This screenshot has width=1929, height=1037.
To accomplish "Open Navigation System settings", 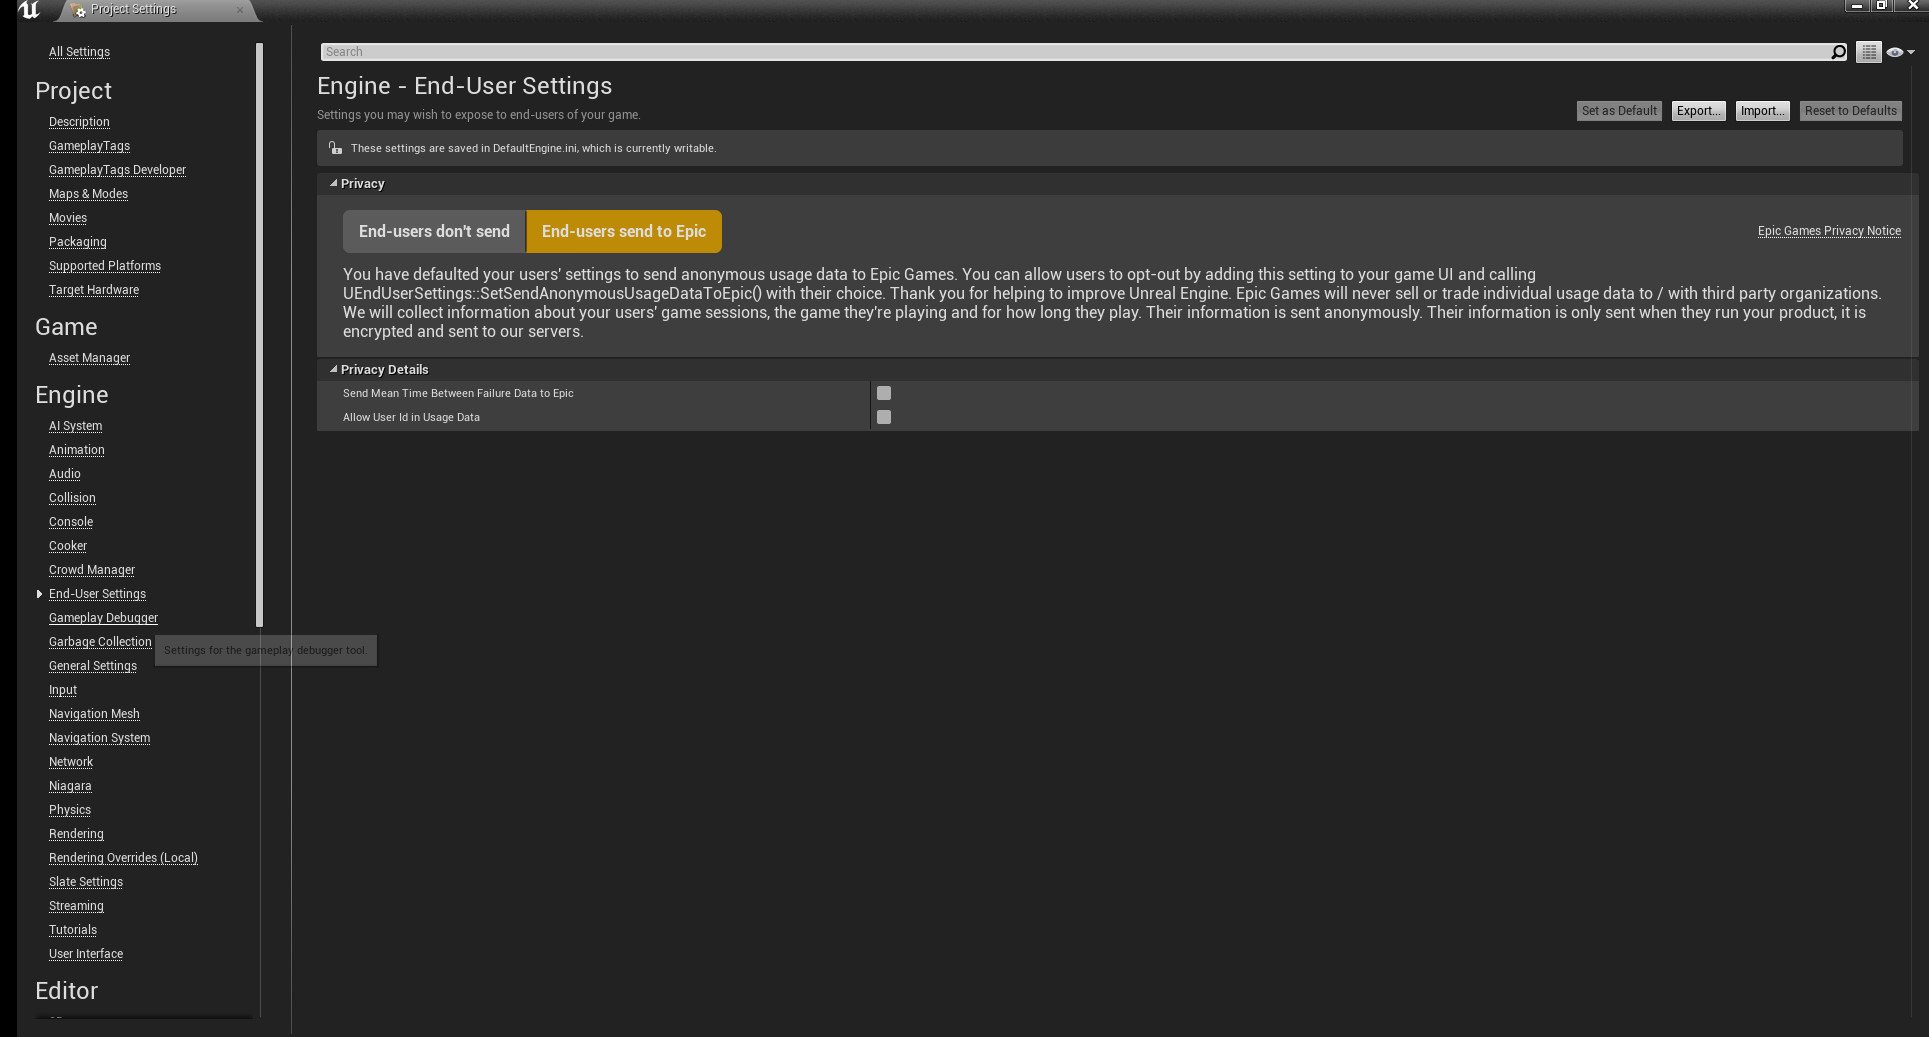I will [x=99, y=738].
